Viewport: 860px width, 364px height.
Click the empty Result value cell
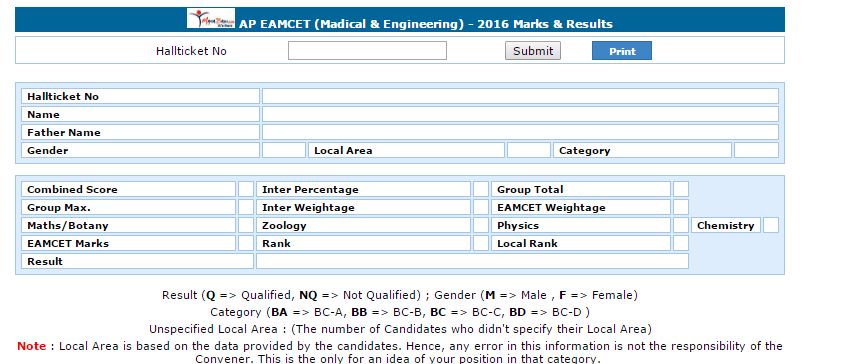[x=472, y=261]
